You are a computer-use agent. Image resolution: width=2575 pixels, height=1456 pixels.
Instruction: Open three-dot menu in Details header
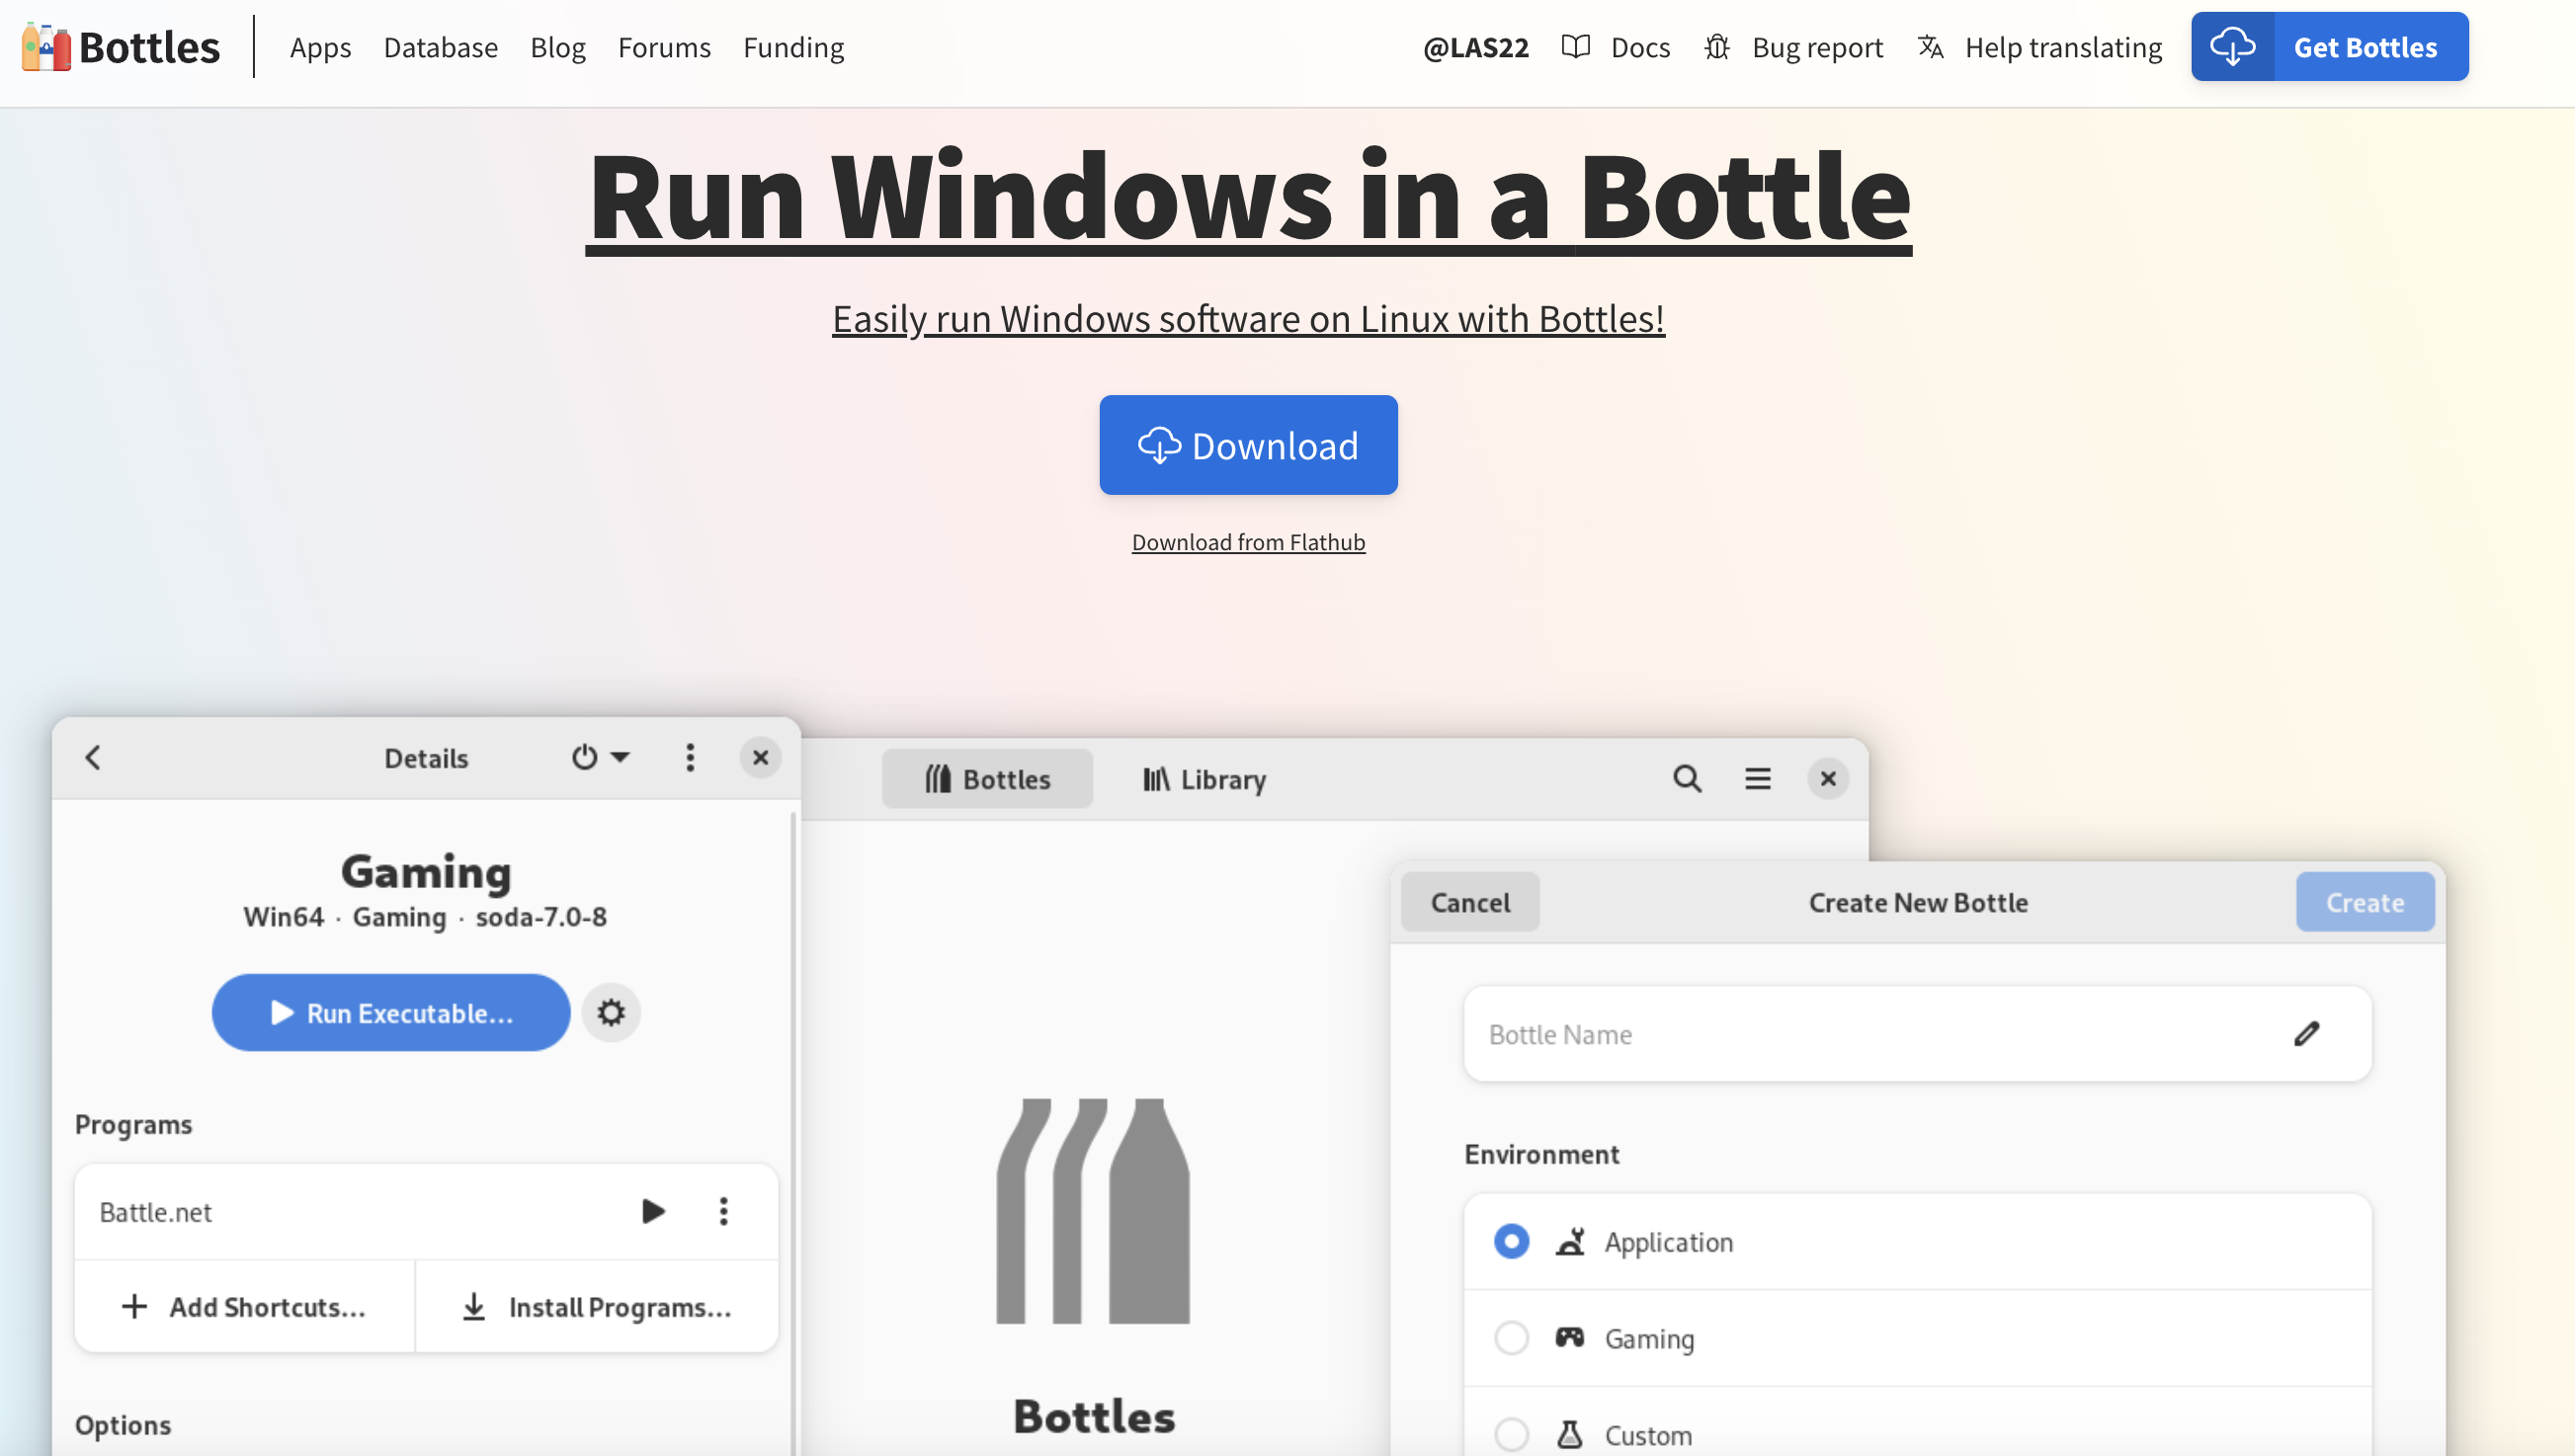(690, 758)
